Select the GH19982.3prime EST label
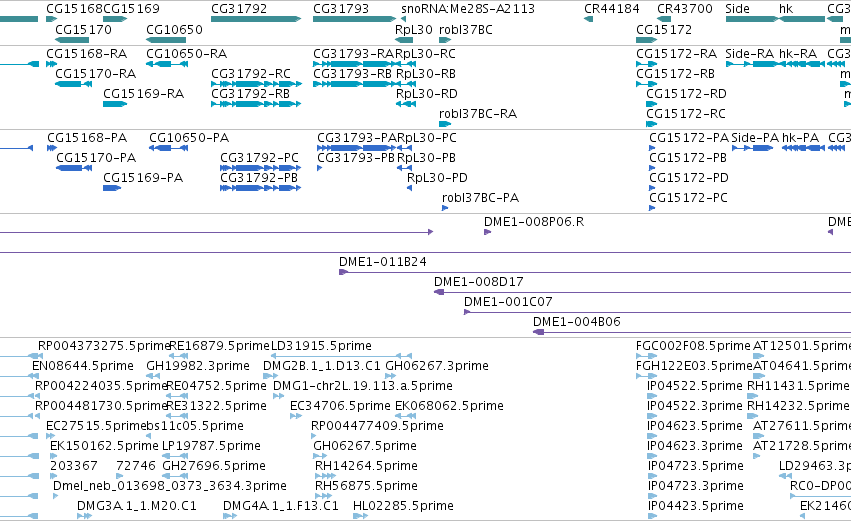 tap(198, 366)
